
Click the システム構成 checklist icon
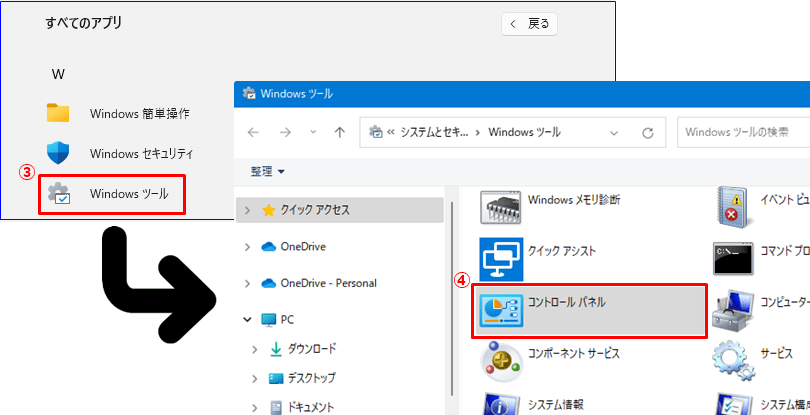pos(736,406)
